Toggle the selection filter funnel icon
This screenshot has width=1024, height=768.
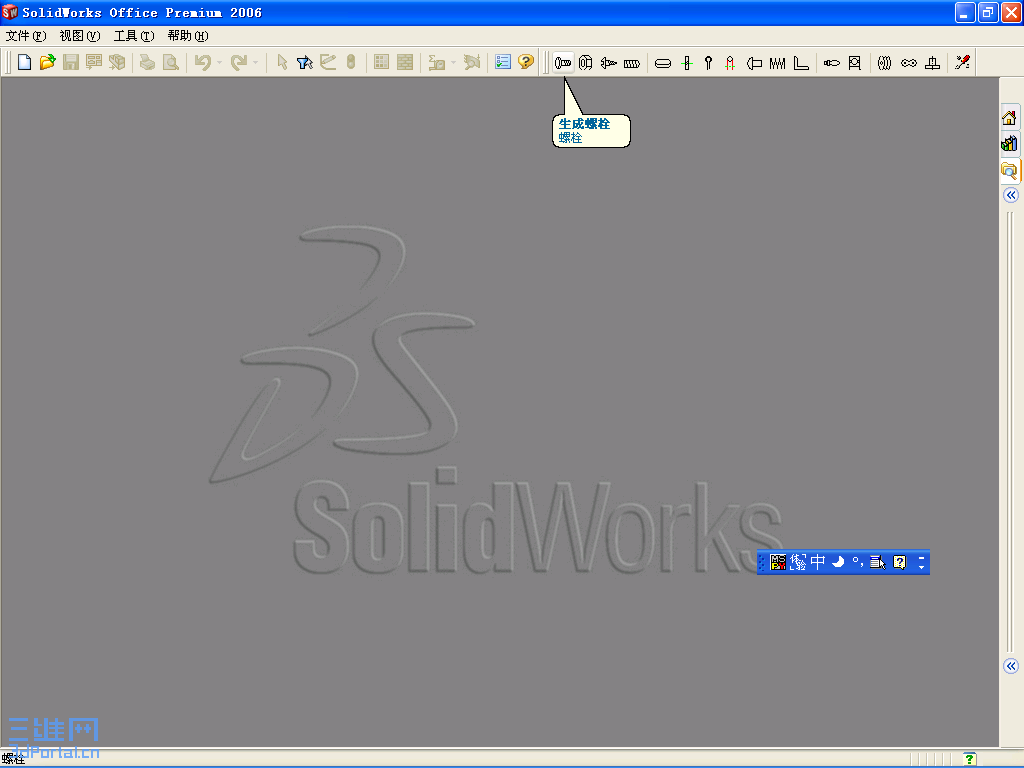pos(304,62)
